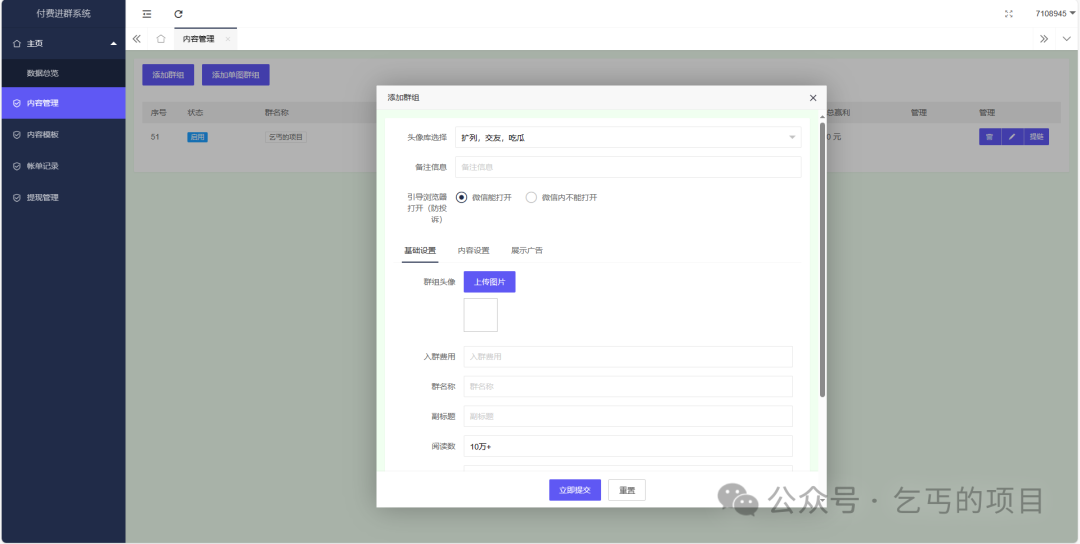Click the 群名称 column header
Viewport: 1080px width, 544px height.
pyautogui.click(x=276, y=112)
